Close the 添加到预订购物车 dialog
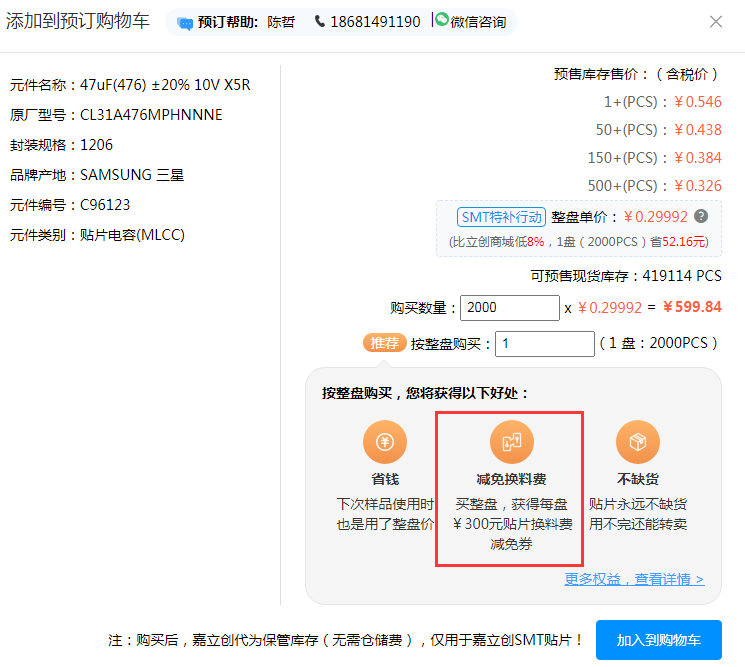Viewport: 745px width, 667px height. click(715, 21)
